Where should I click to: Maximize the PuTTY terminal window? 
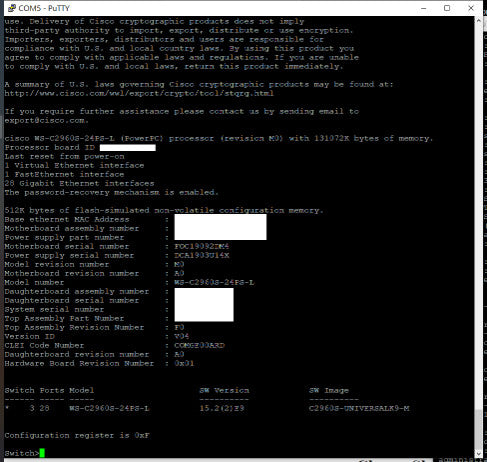click(x=447, y=8)
